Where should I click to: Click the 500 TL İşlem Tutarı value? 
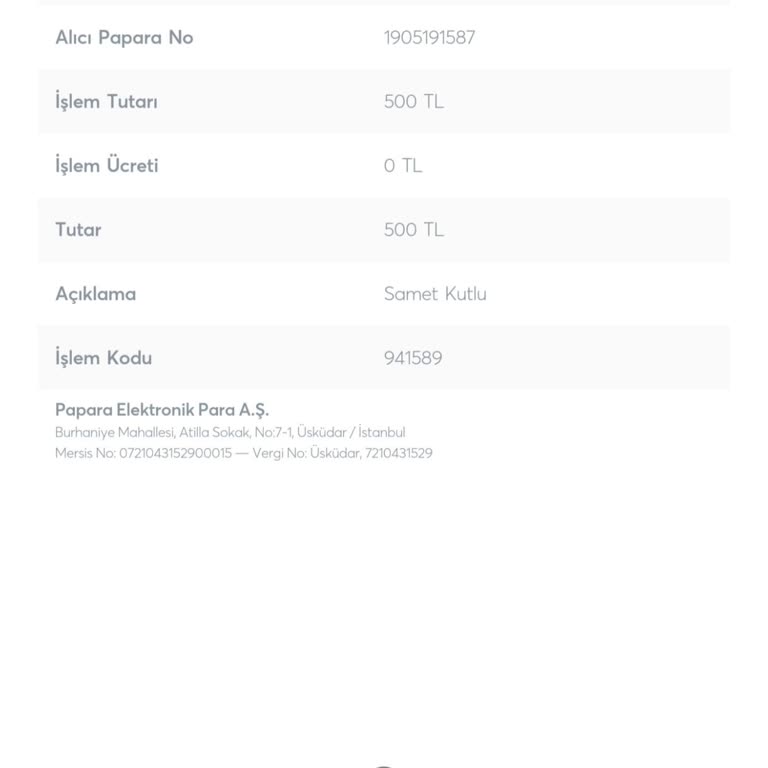coord(414,101)
